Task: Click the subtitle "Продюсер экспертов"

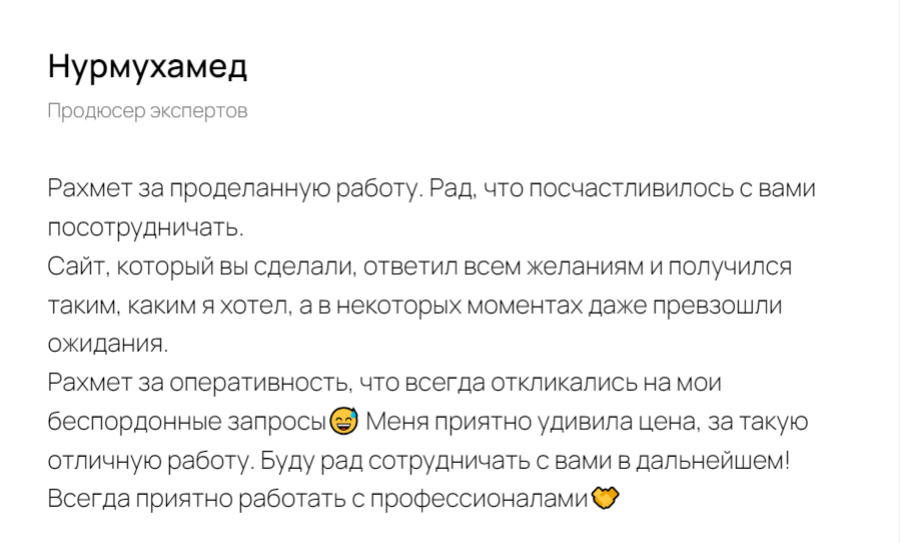Action: [x=147, y=111]
